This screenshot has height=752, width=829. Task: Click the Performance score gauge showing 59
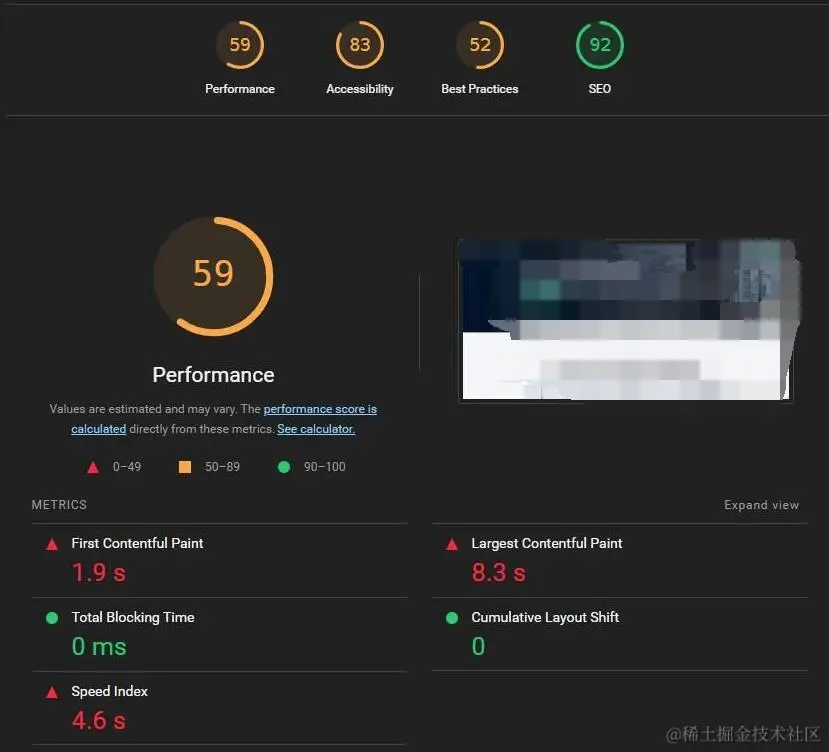240,45
